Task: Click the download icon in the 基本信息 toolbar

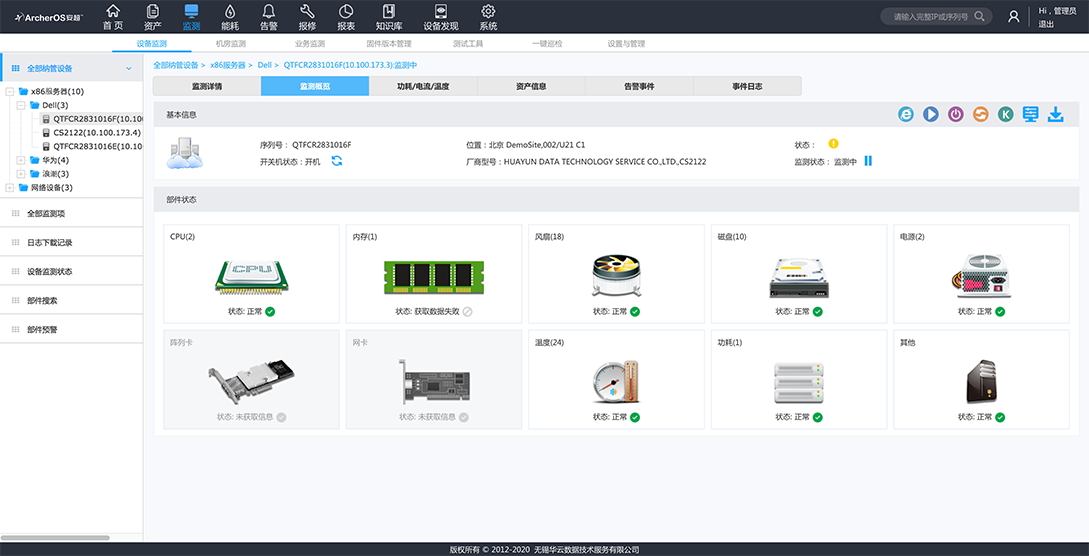Action: [x=1055, y=115]
